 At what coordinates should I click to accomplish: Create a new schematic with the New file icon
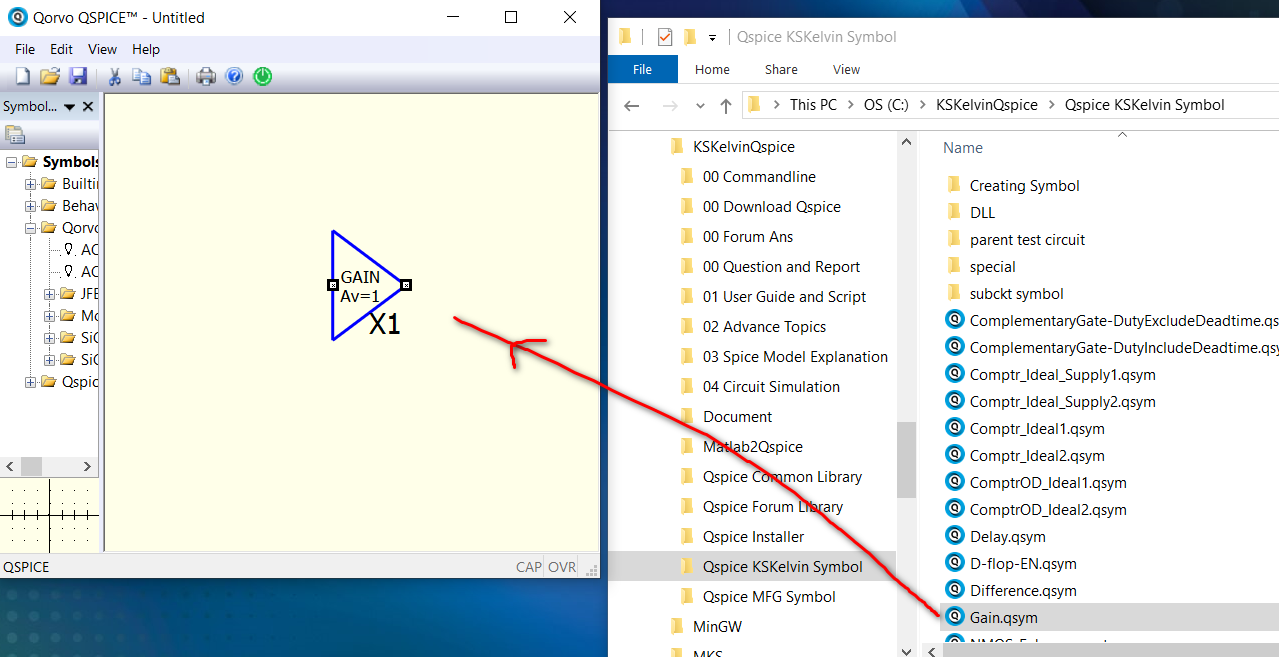tap(21, 76)
